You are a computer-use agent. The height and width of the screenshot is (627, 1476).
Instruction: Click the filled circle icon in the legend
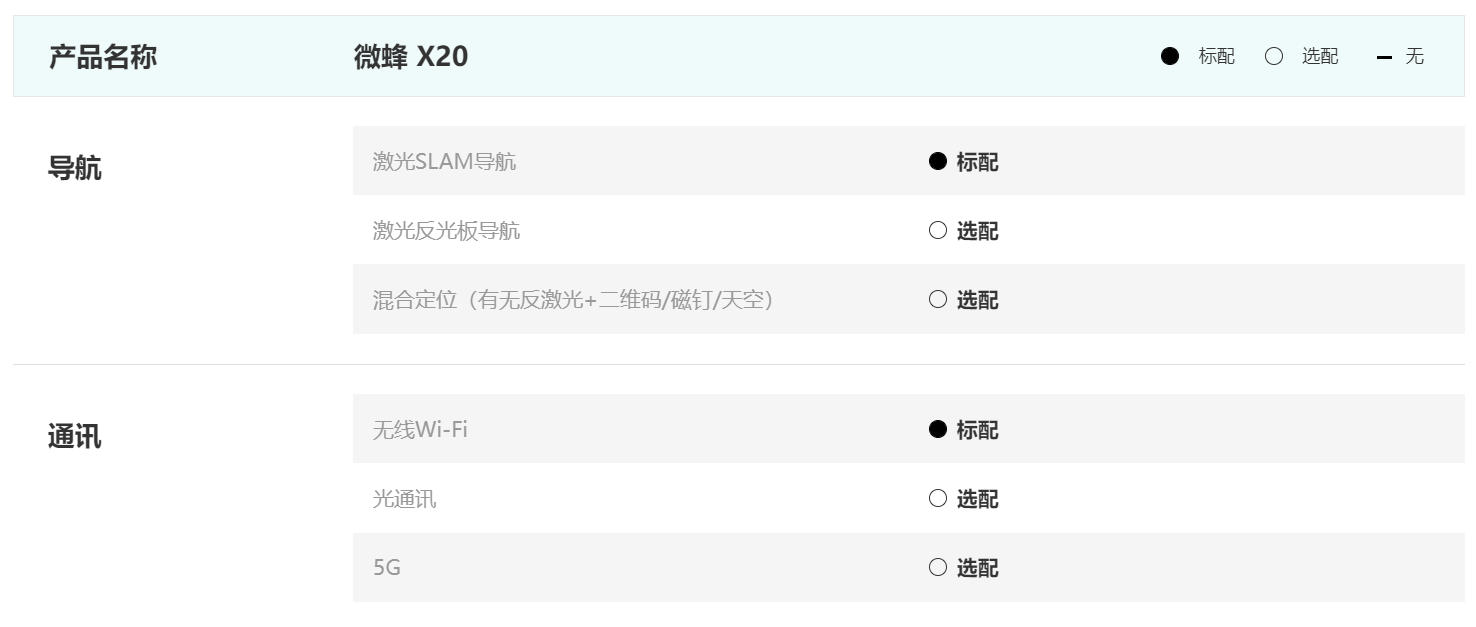click(1170, 57)
